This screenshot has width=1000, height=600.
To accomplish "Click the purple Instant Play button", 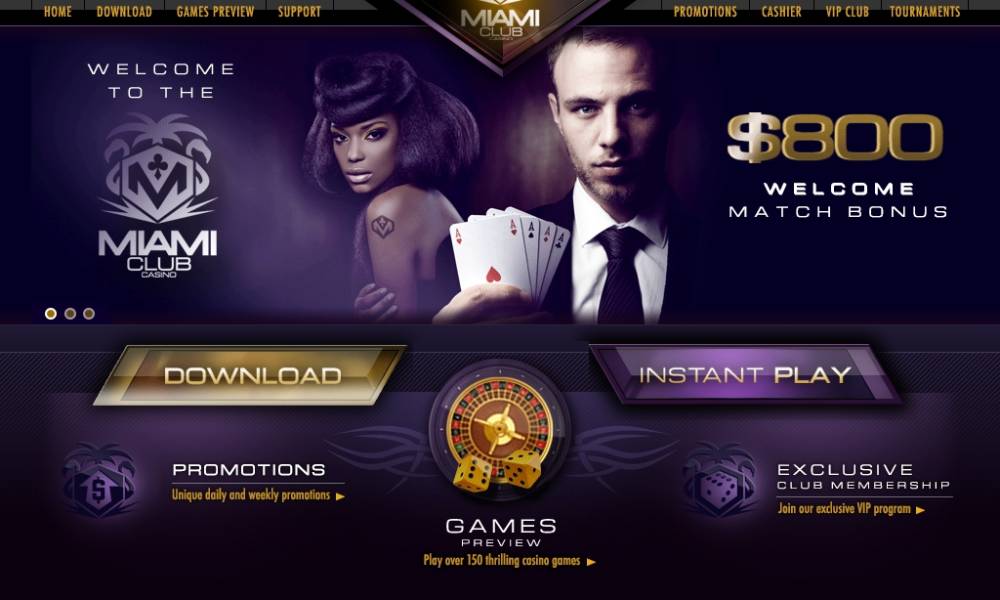I will pos(745,374).
